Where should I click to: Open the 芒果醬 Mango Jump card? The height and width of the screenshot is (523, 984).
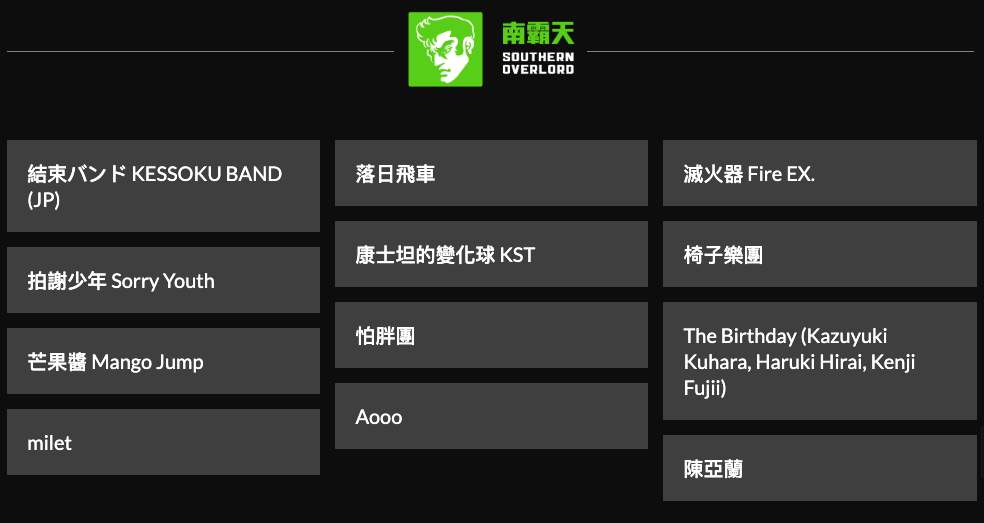pos(163,361)
